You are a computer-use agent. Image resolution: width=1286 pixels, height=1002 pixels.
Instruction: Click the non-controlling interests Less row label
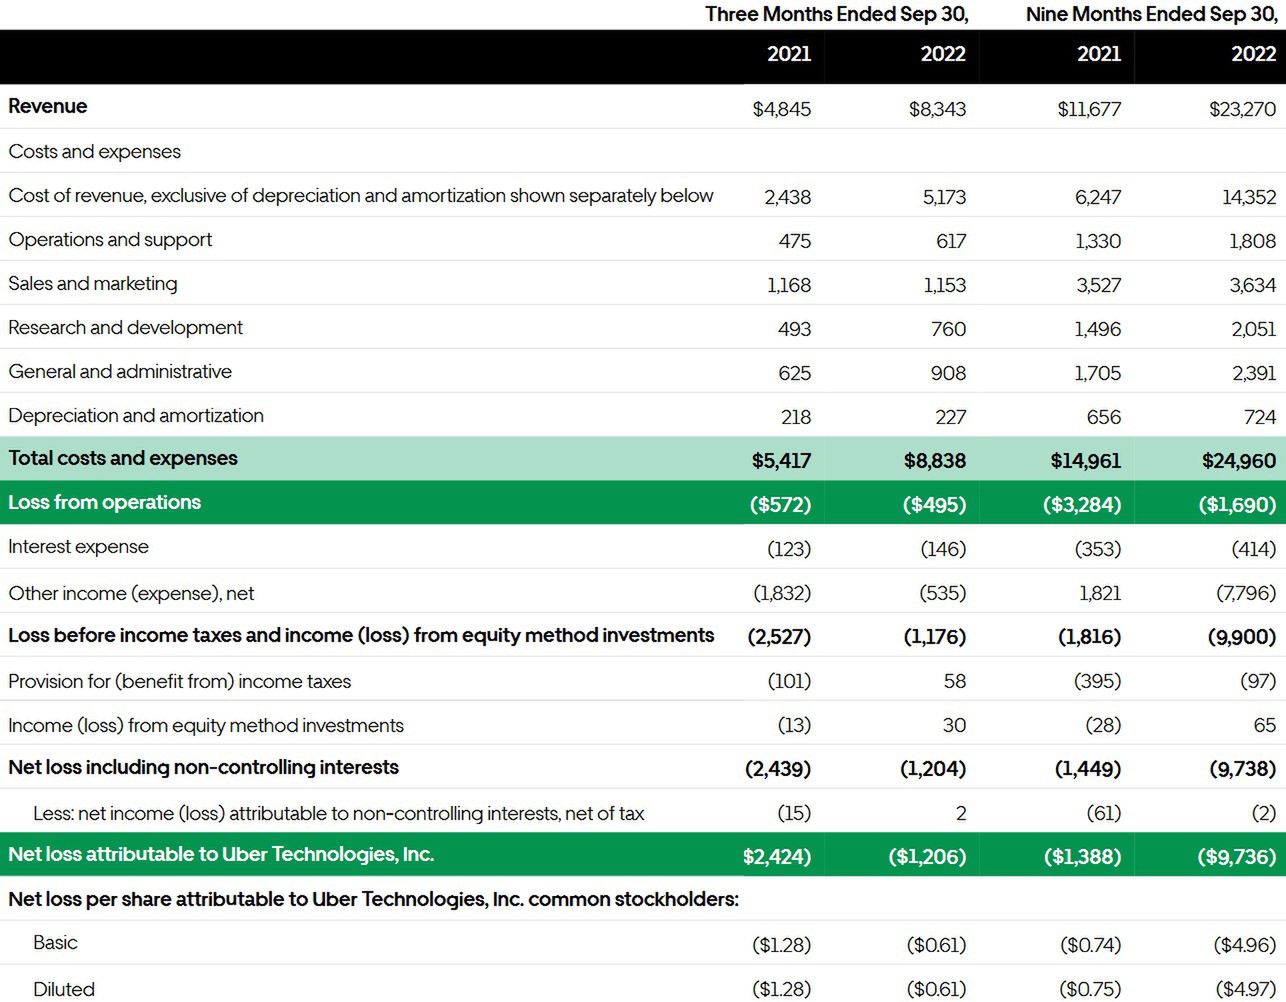(339, 813)
